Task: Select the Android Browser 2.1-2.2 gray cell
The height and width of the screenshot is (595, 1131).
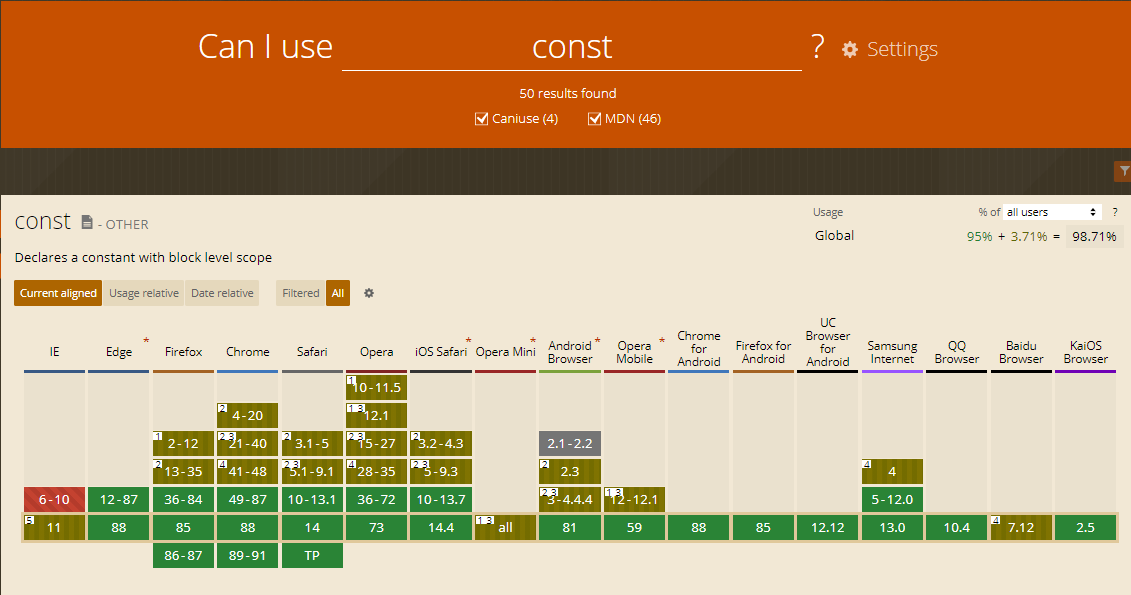Action: (570, 444)
